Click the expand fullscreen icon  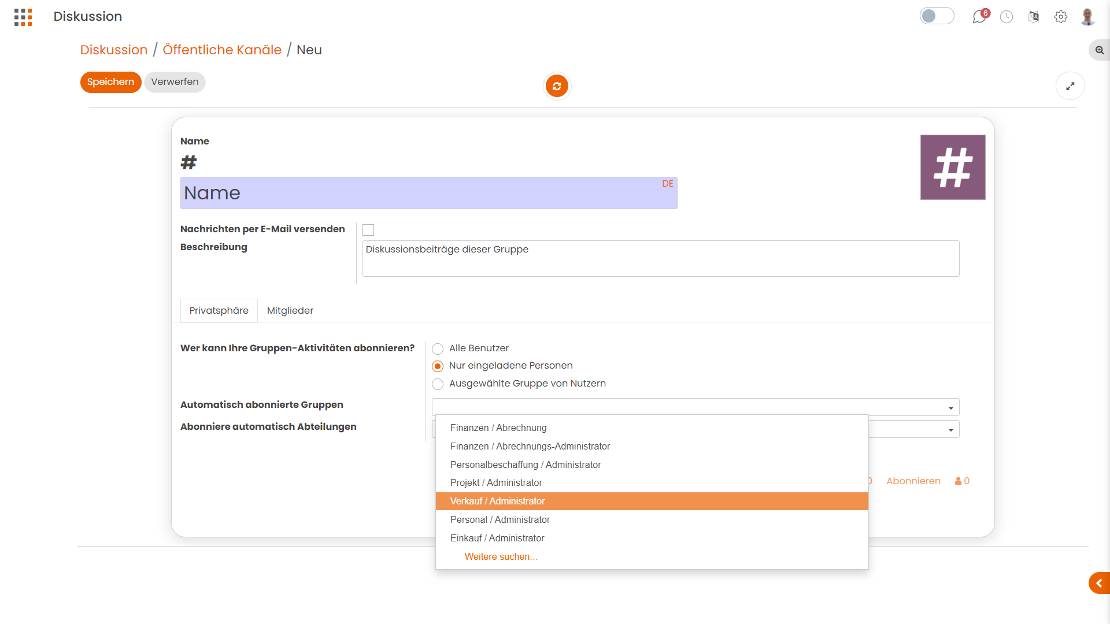[1070, 86]
